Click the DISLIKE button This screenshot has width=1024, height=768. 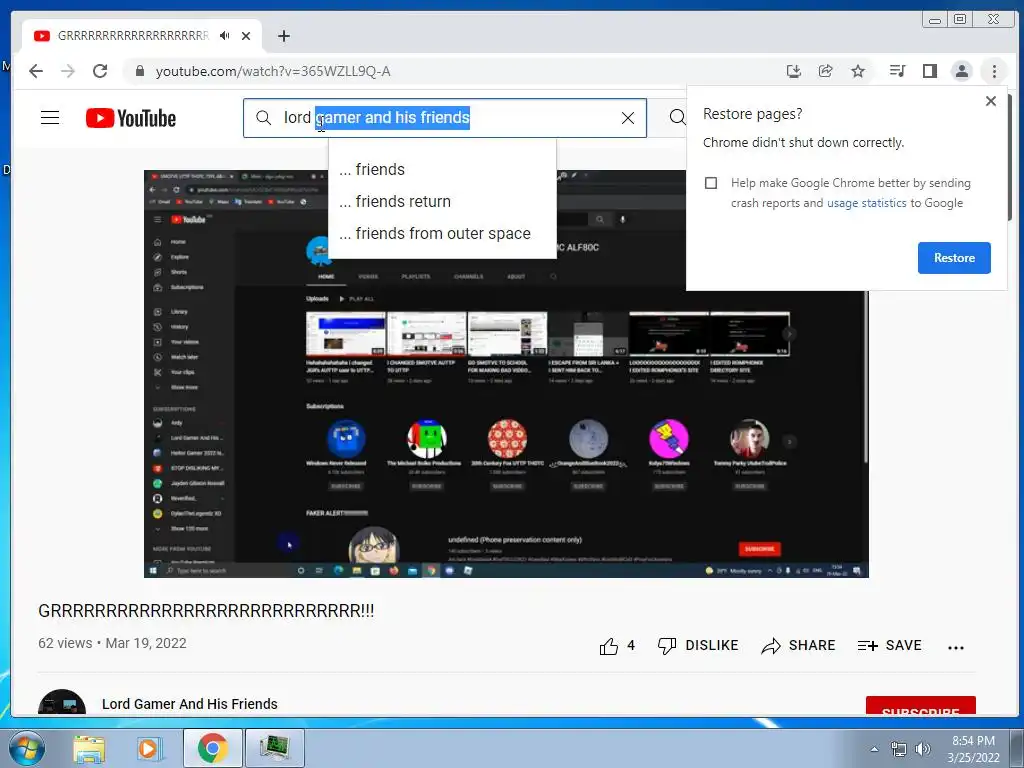coord(697,646)
